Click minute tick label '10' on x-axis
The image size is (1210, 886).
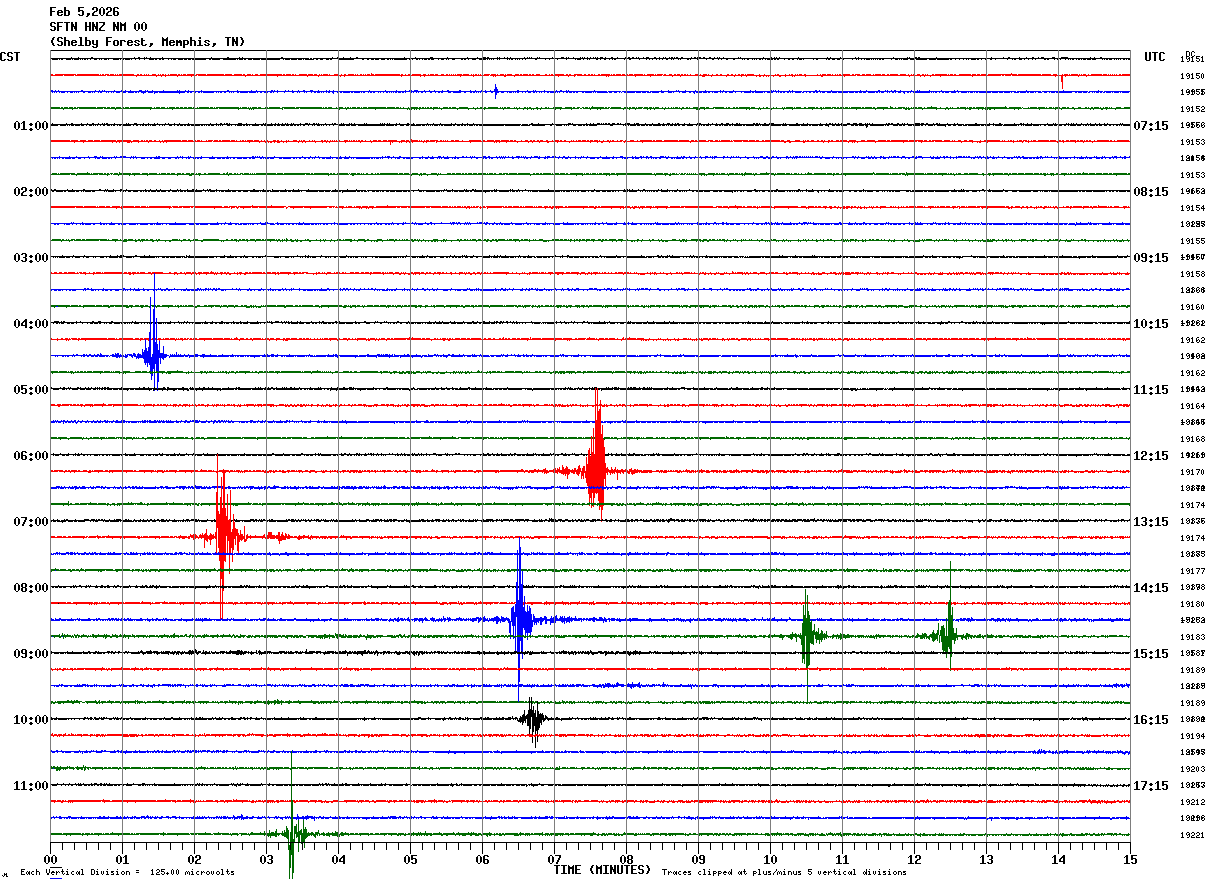click(x=770, y=859)
